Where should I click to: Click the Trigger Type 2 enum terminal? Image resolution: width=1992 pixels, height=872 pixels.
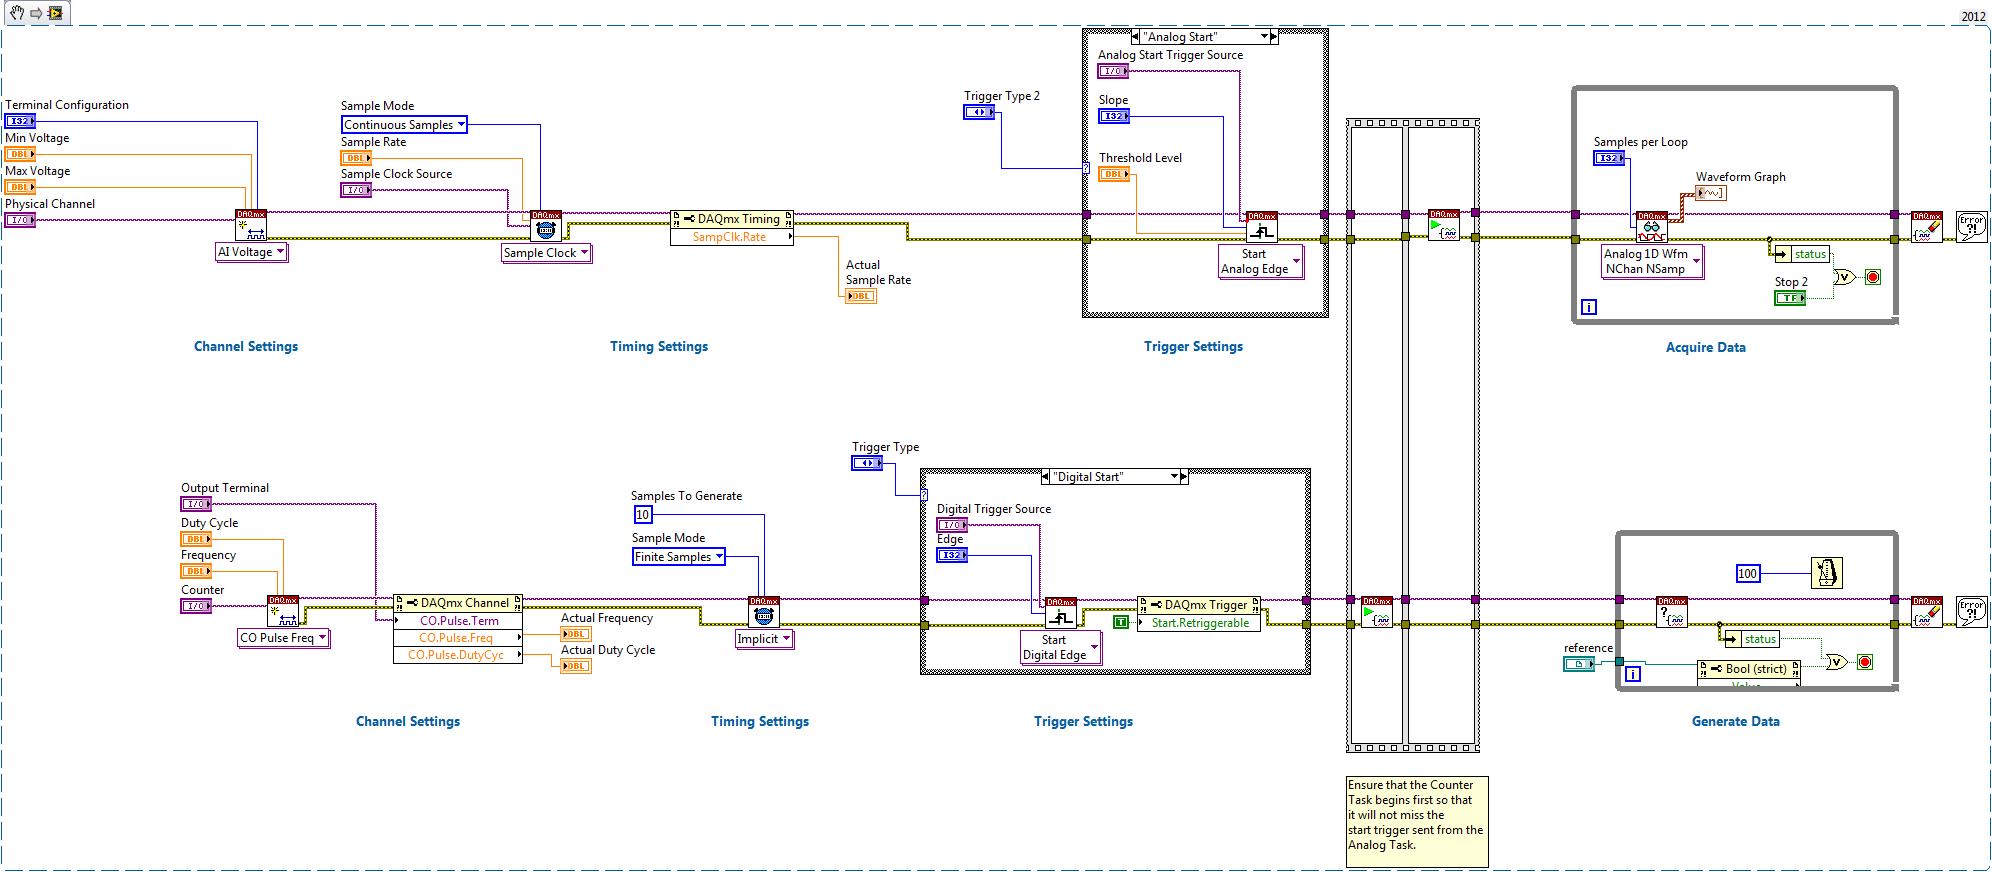[x=979, y=112]
